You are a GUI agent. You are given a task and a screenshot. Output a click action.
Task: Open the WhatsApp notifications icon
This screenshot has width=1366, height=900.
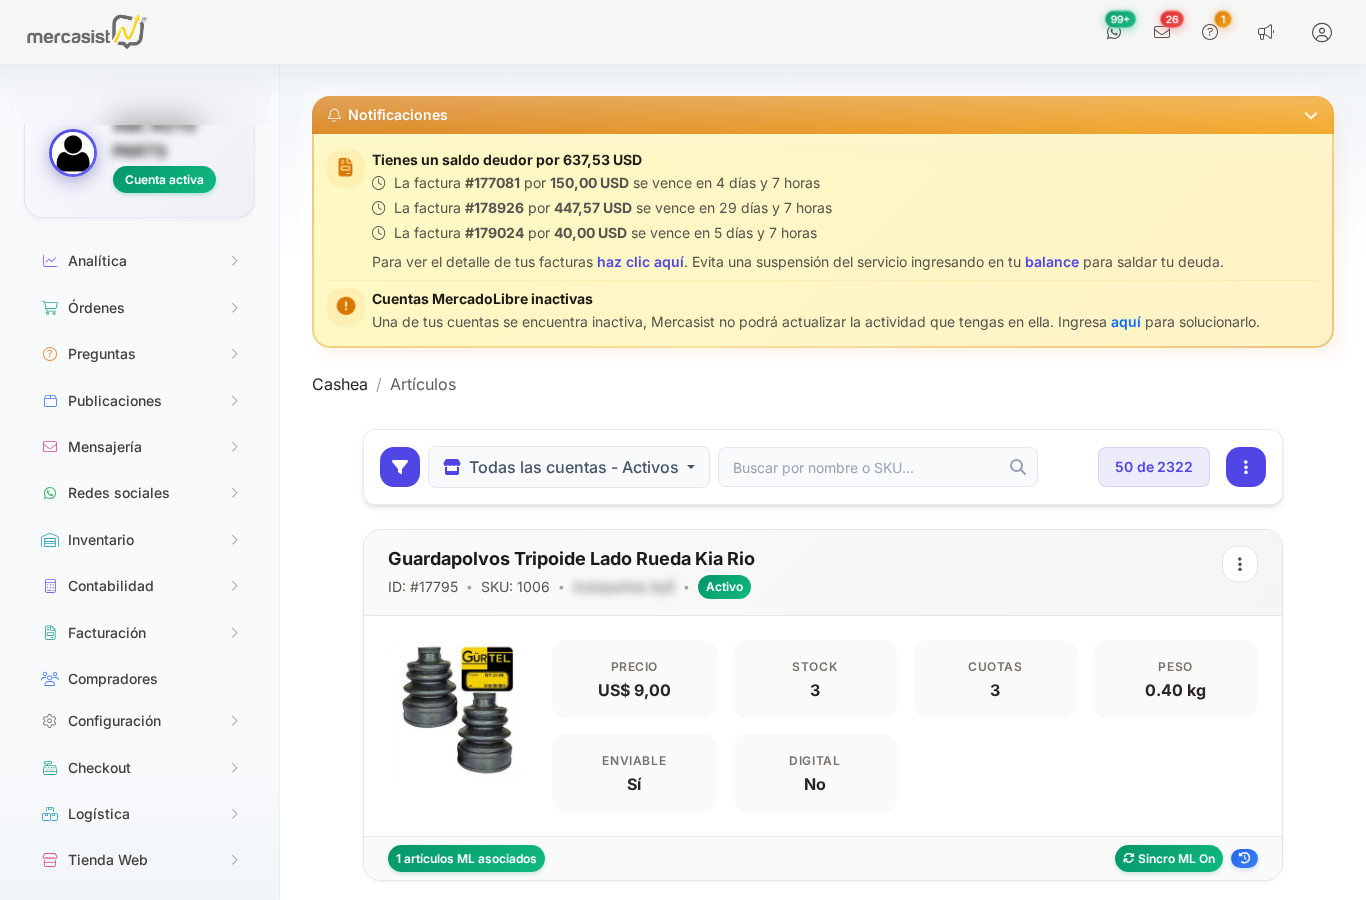(x=1114, y=32)
